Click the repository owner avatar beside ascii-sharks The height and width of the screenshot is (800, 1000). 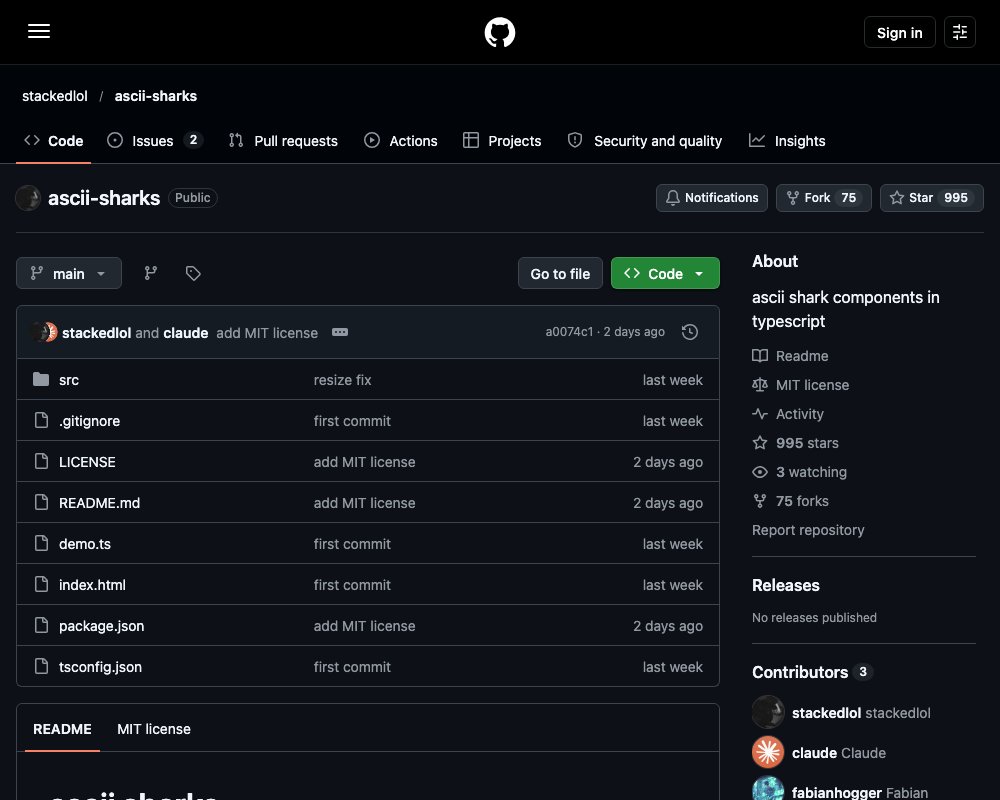(28, 198)
